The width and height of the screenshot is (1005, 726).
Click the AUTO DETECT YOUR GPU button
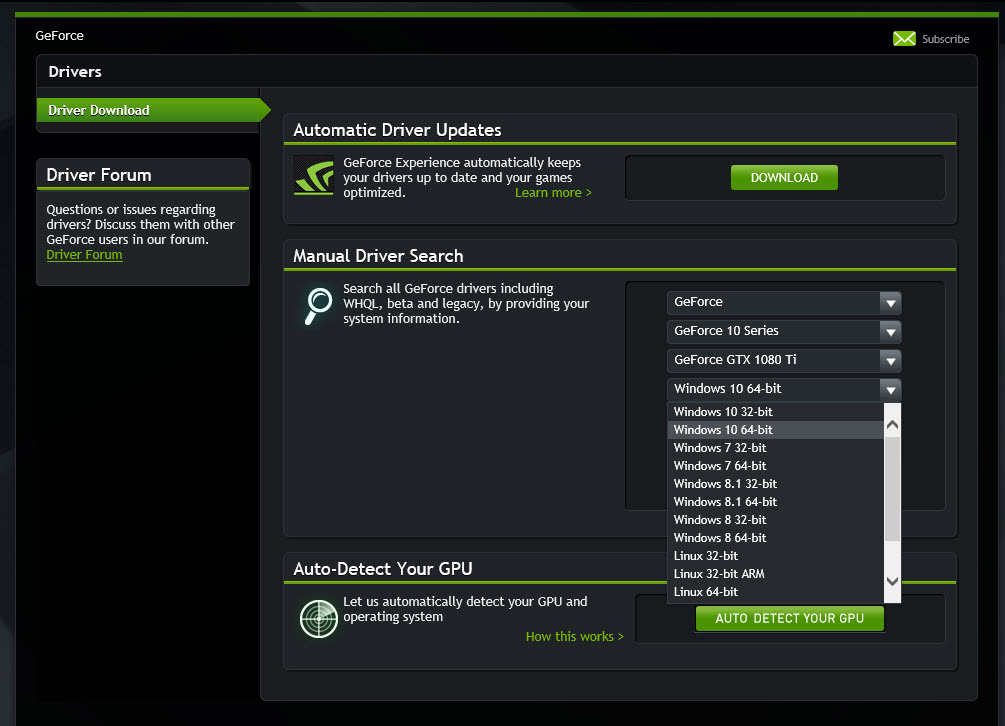(x=789, y=618)
